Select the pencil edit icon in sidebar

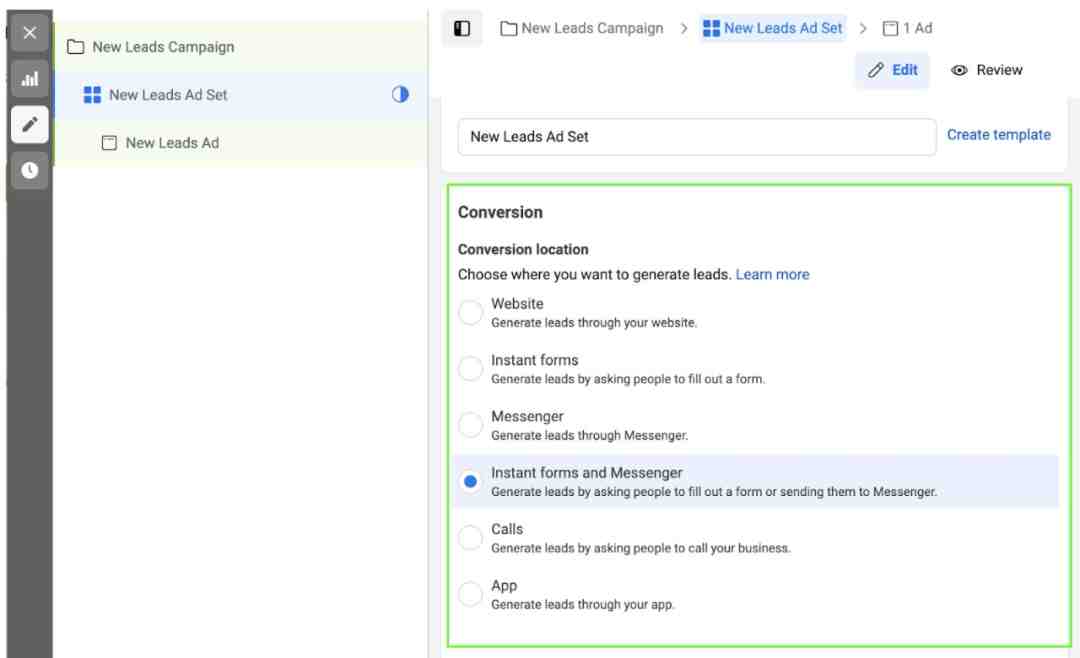(x=30, y=125)
